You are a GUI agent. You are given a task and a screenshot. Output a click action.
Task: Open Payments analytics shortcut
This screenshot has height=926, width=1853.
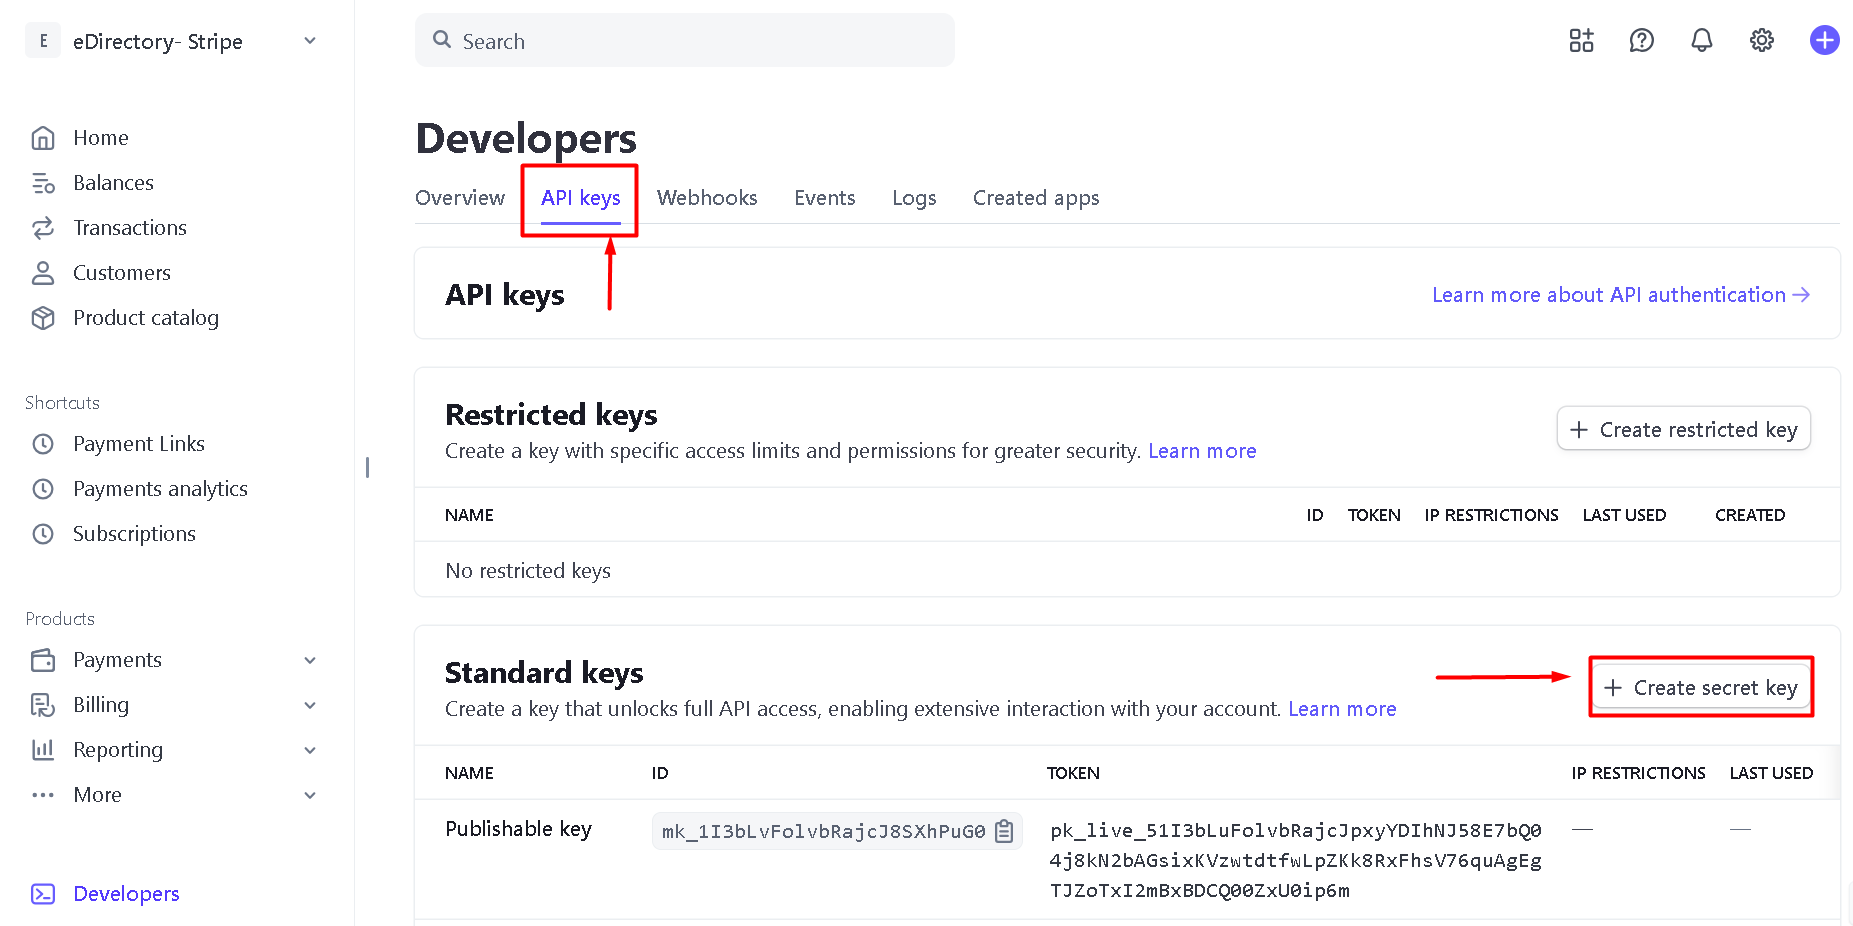click(160, 489)
